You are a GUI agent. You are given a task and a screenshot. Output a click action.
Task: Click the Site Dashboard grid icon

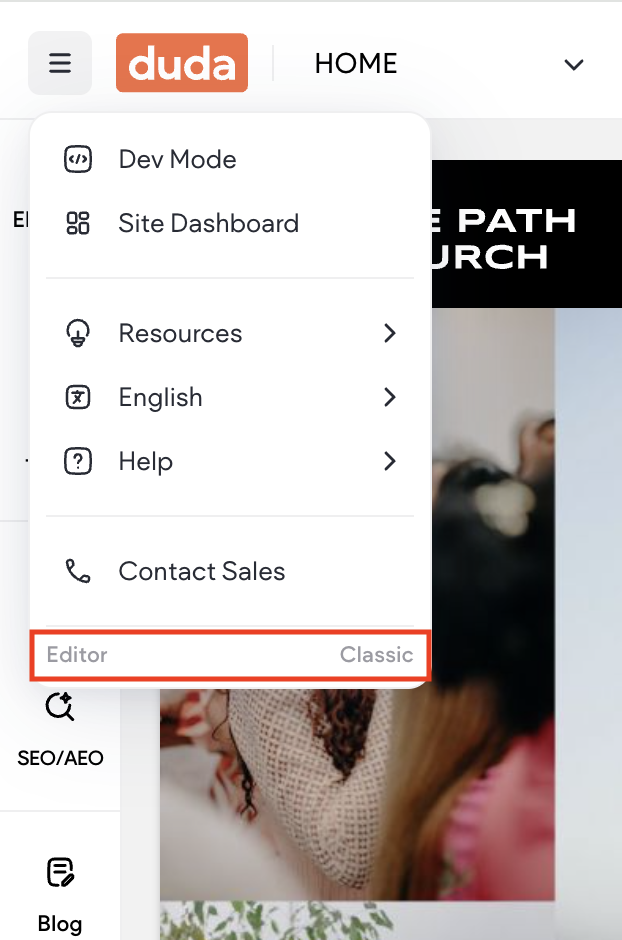click(x=78, y=224)
